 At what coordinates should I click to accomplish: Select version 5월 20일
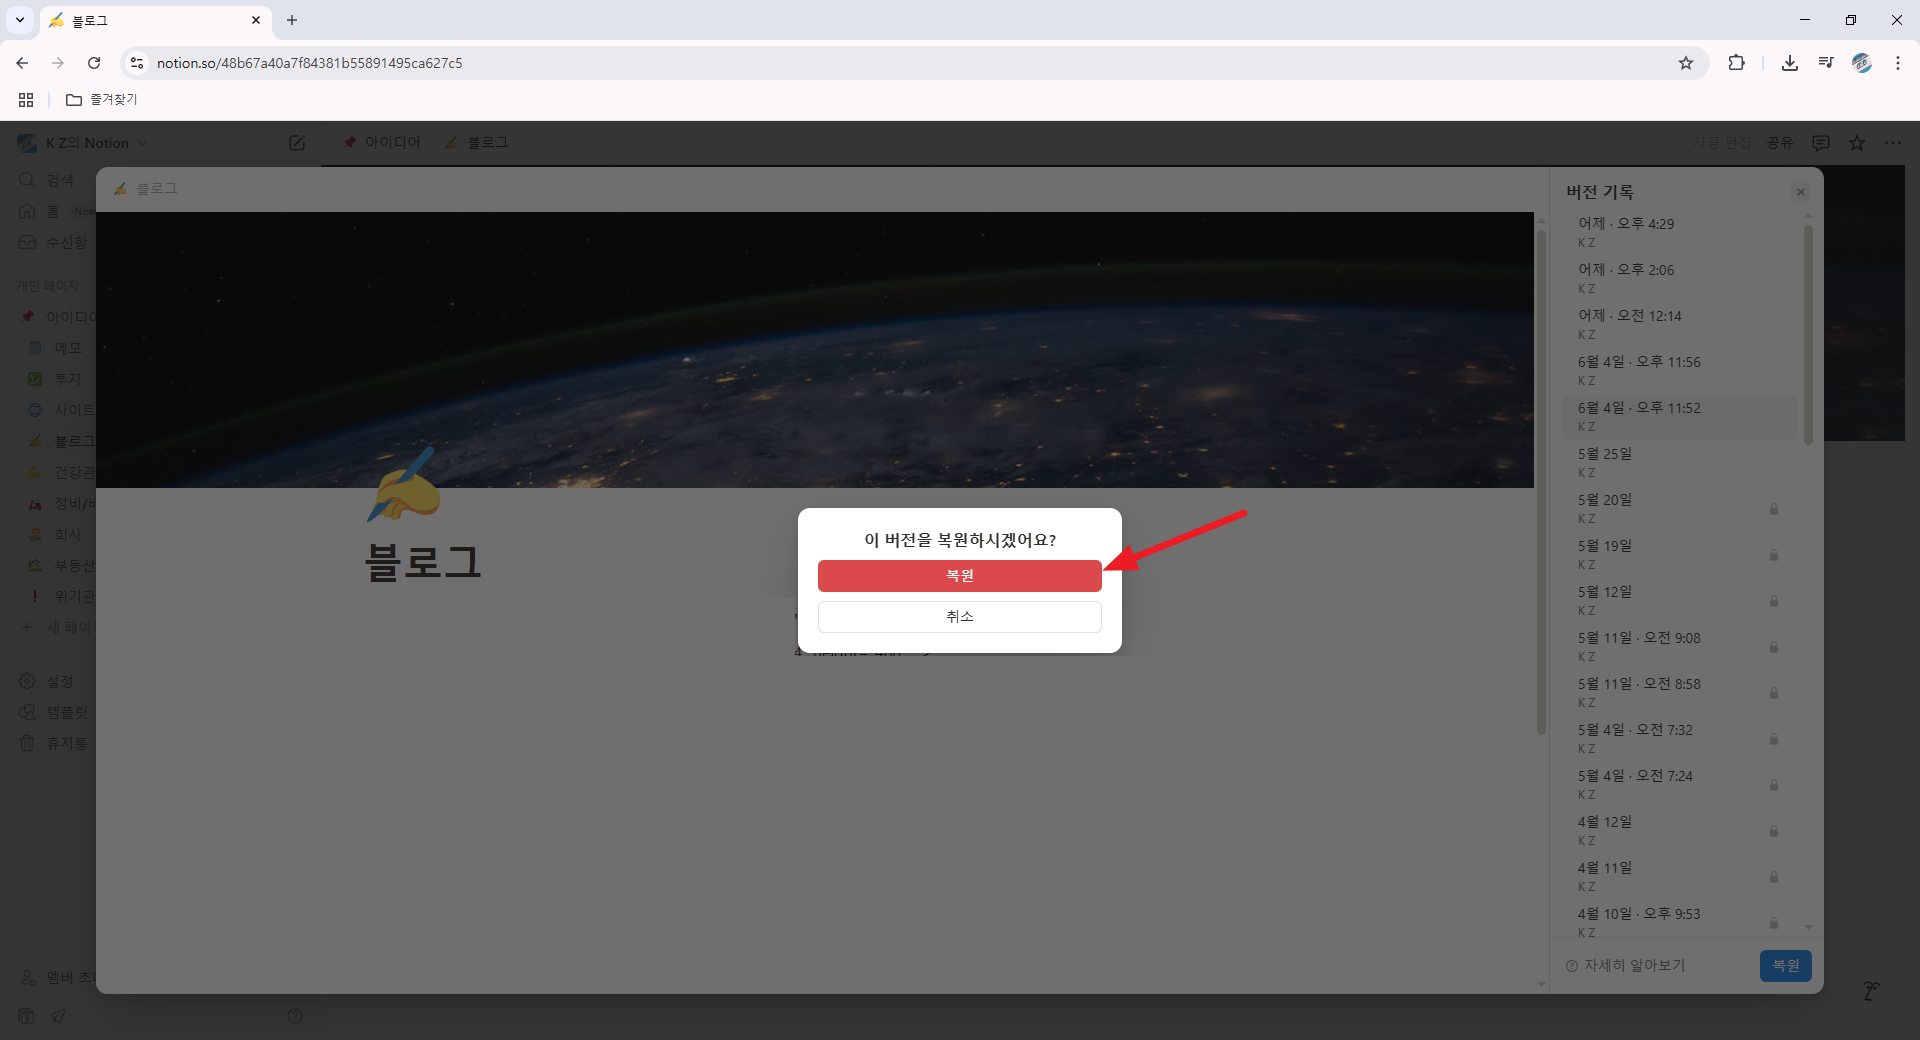click(1679, 508)
